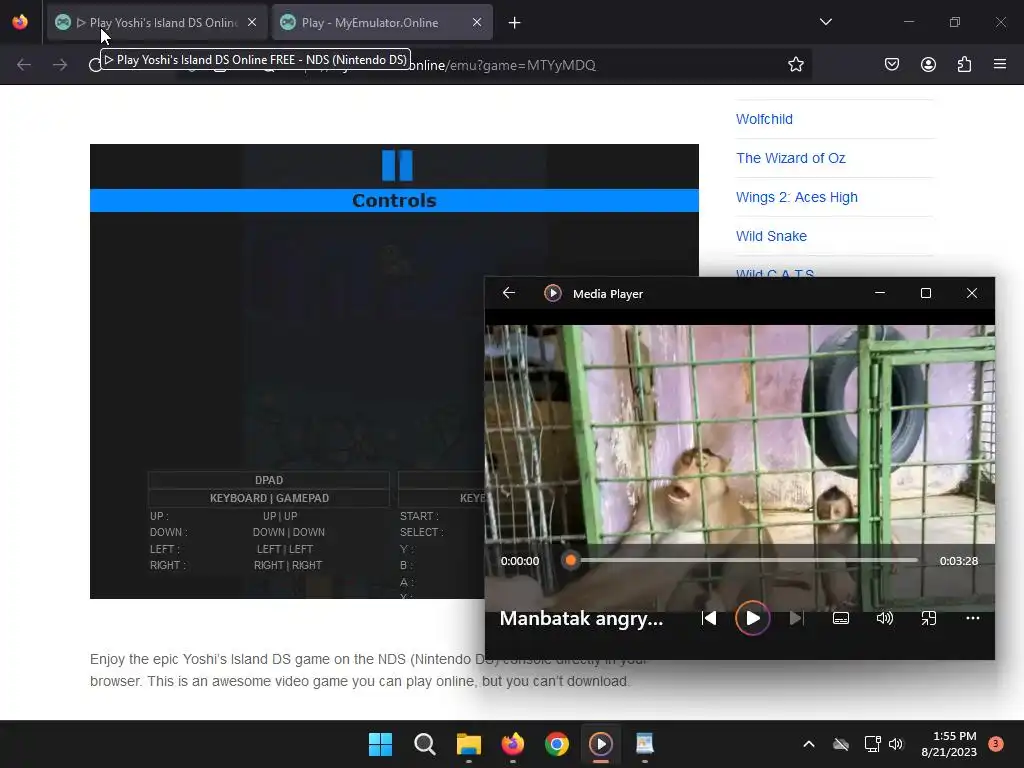This screenshot has height=768, width=1024.
Task: Open more options menu in Media Player
Action: 972,618
